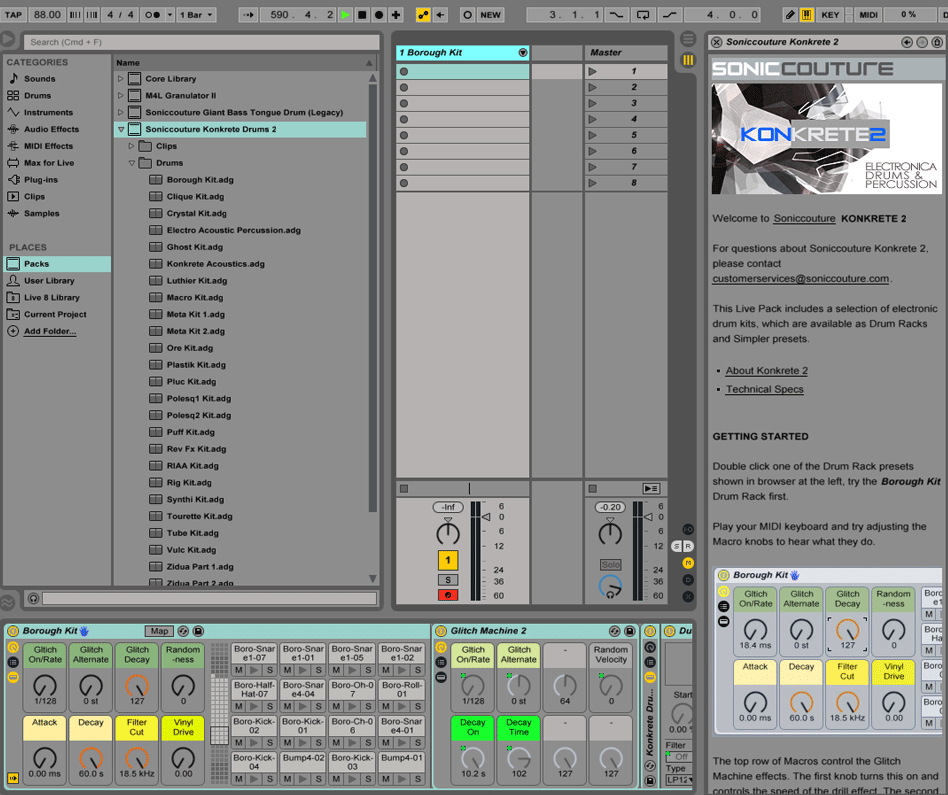Viewport: 948px width, 795px height.
Task: Toggle the Follow arrow button
Action: (x=248, y=15)
